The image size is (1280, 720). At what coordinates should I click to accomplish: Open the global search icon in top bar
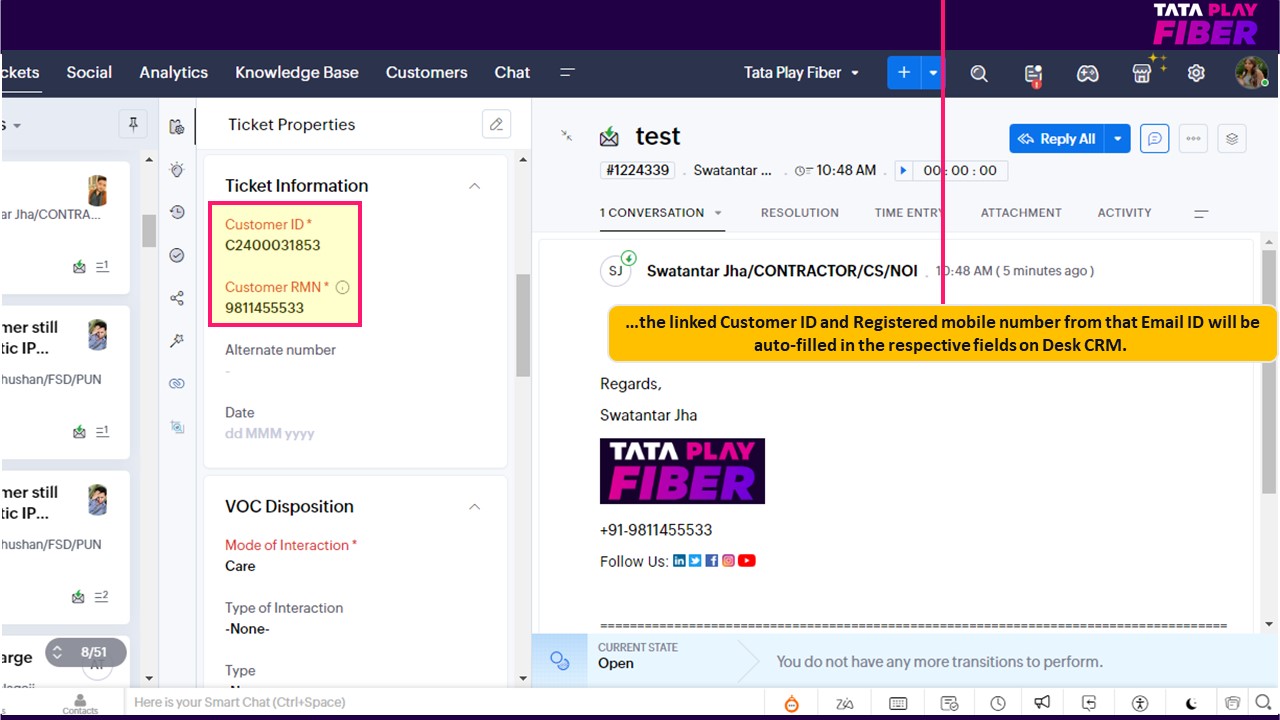point(979,73)
